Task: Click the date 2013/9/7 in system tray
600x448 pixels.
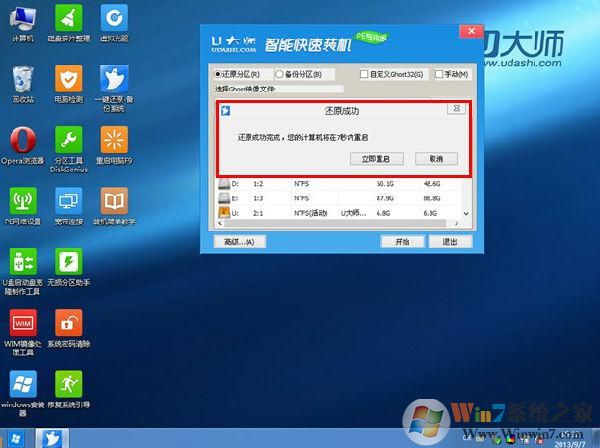Action: pyautogui.click(x=570, y=444)
